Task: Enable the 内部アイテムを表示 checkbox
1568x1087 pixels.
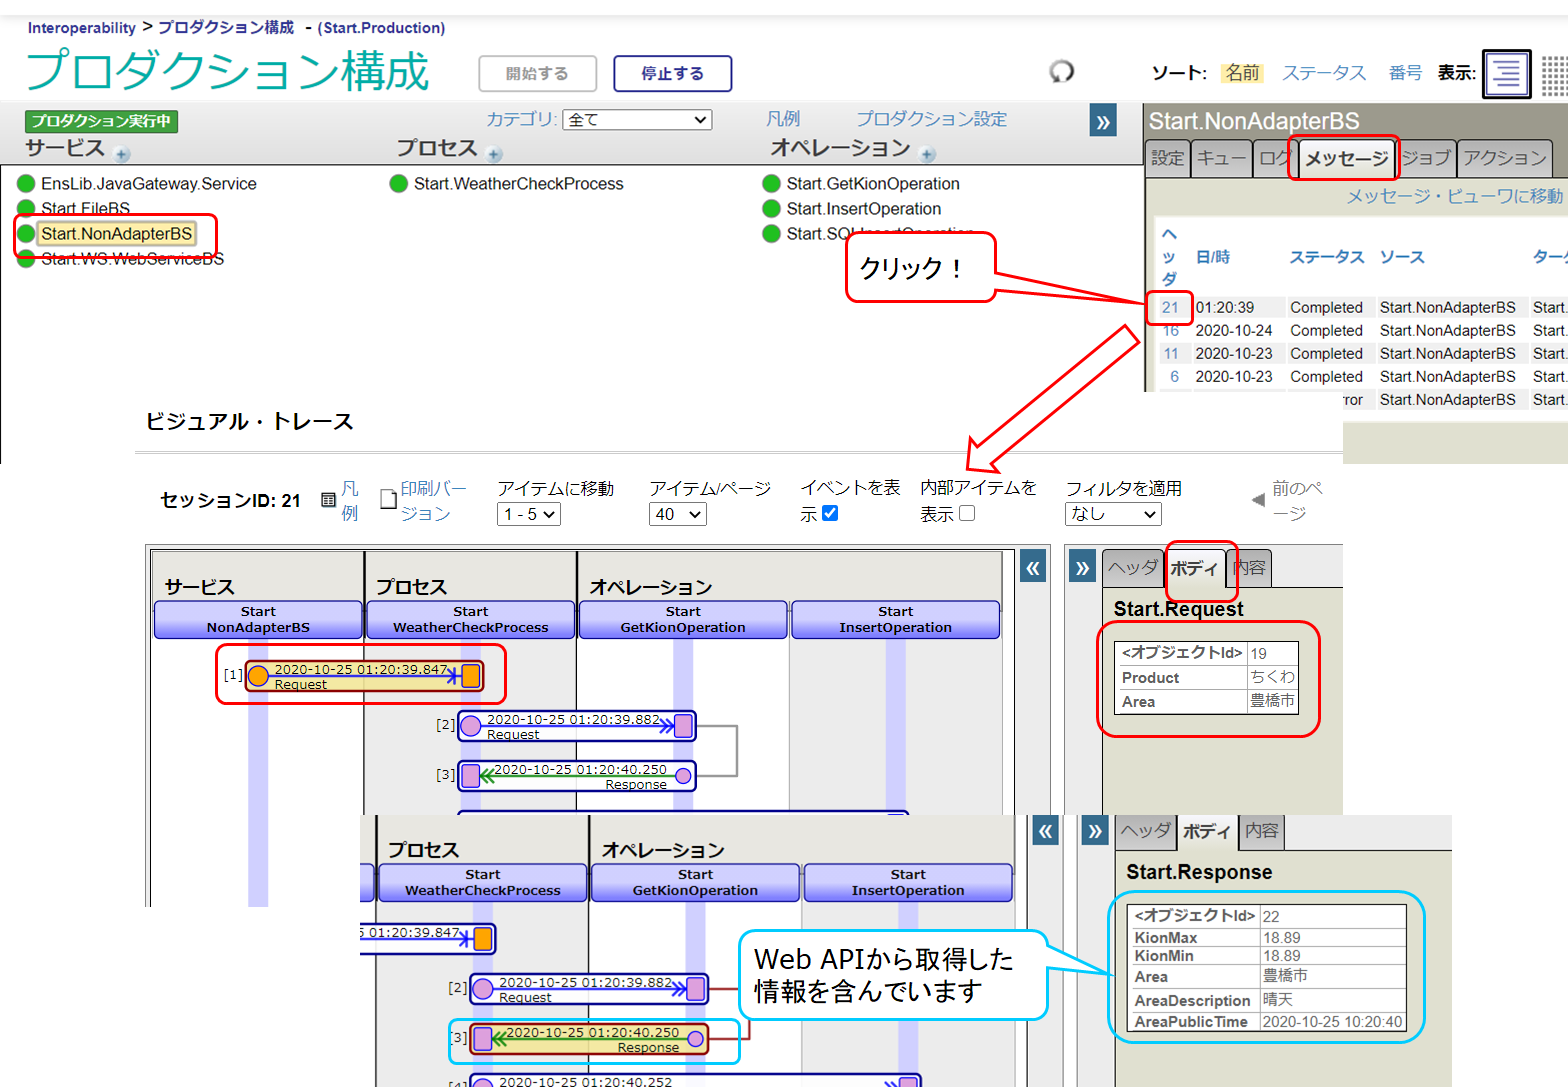Action: point(967,513)
